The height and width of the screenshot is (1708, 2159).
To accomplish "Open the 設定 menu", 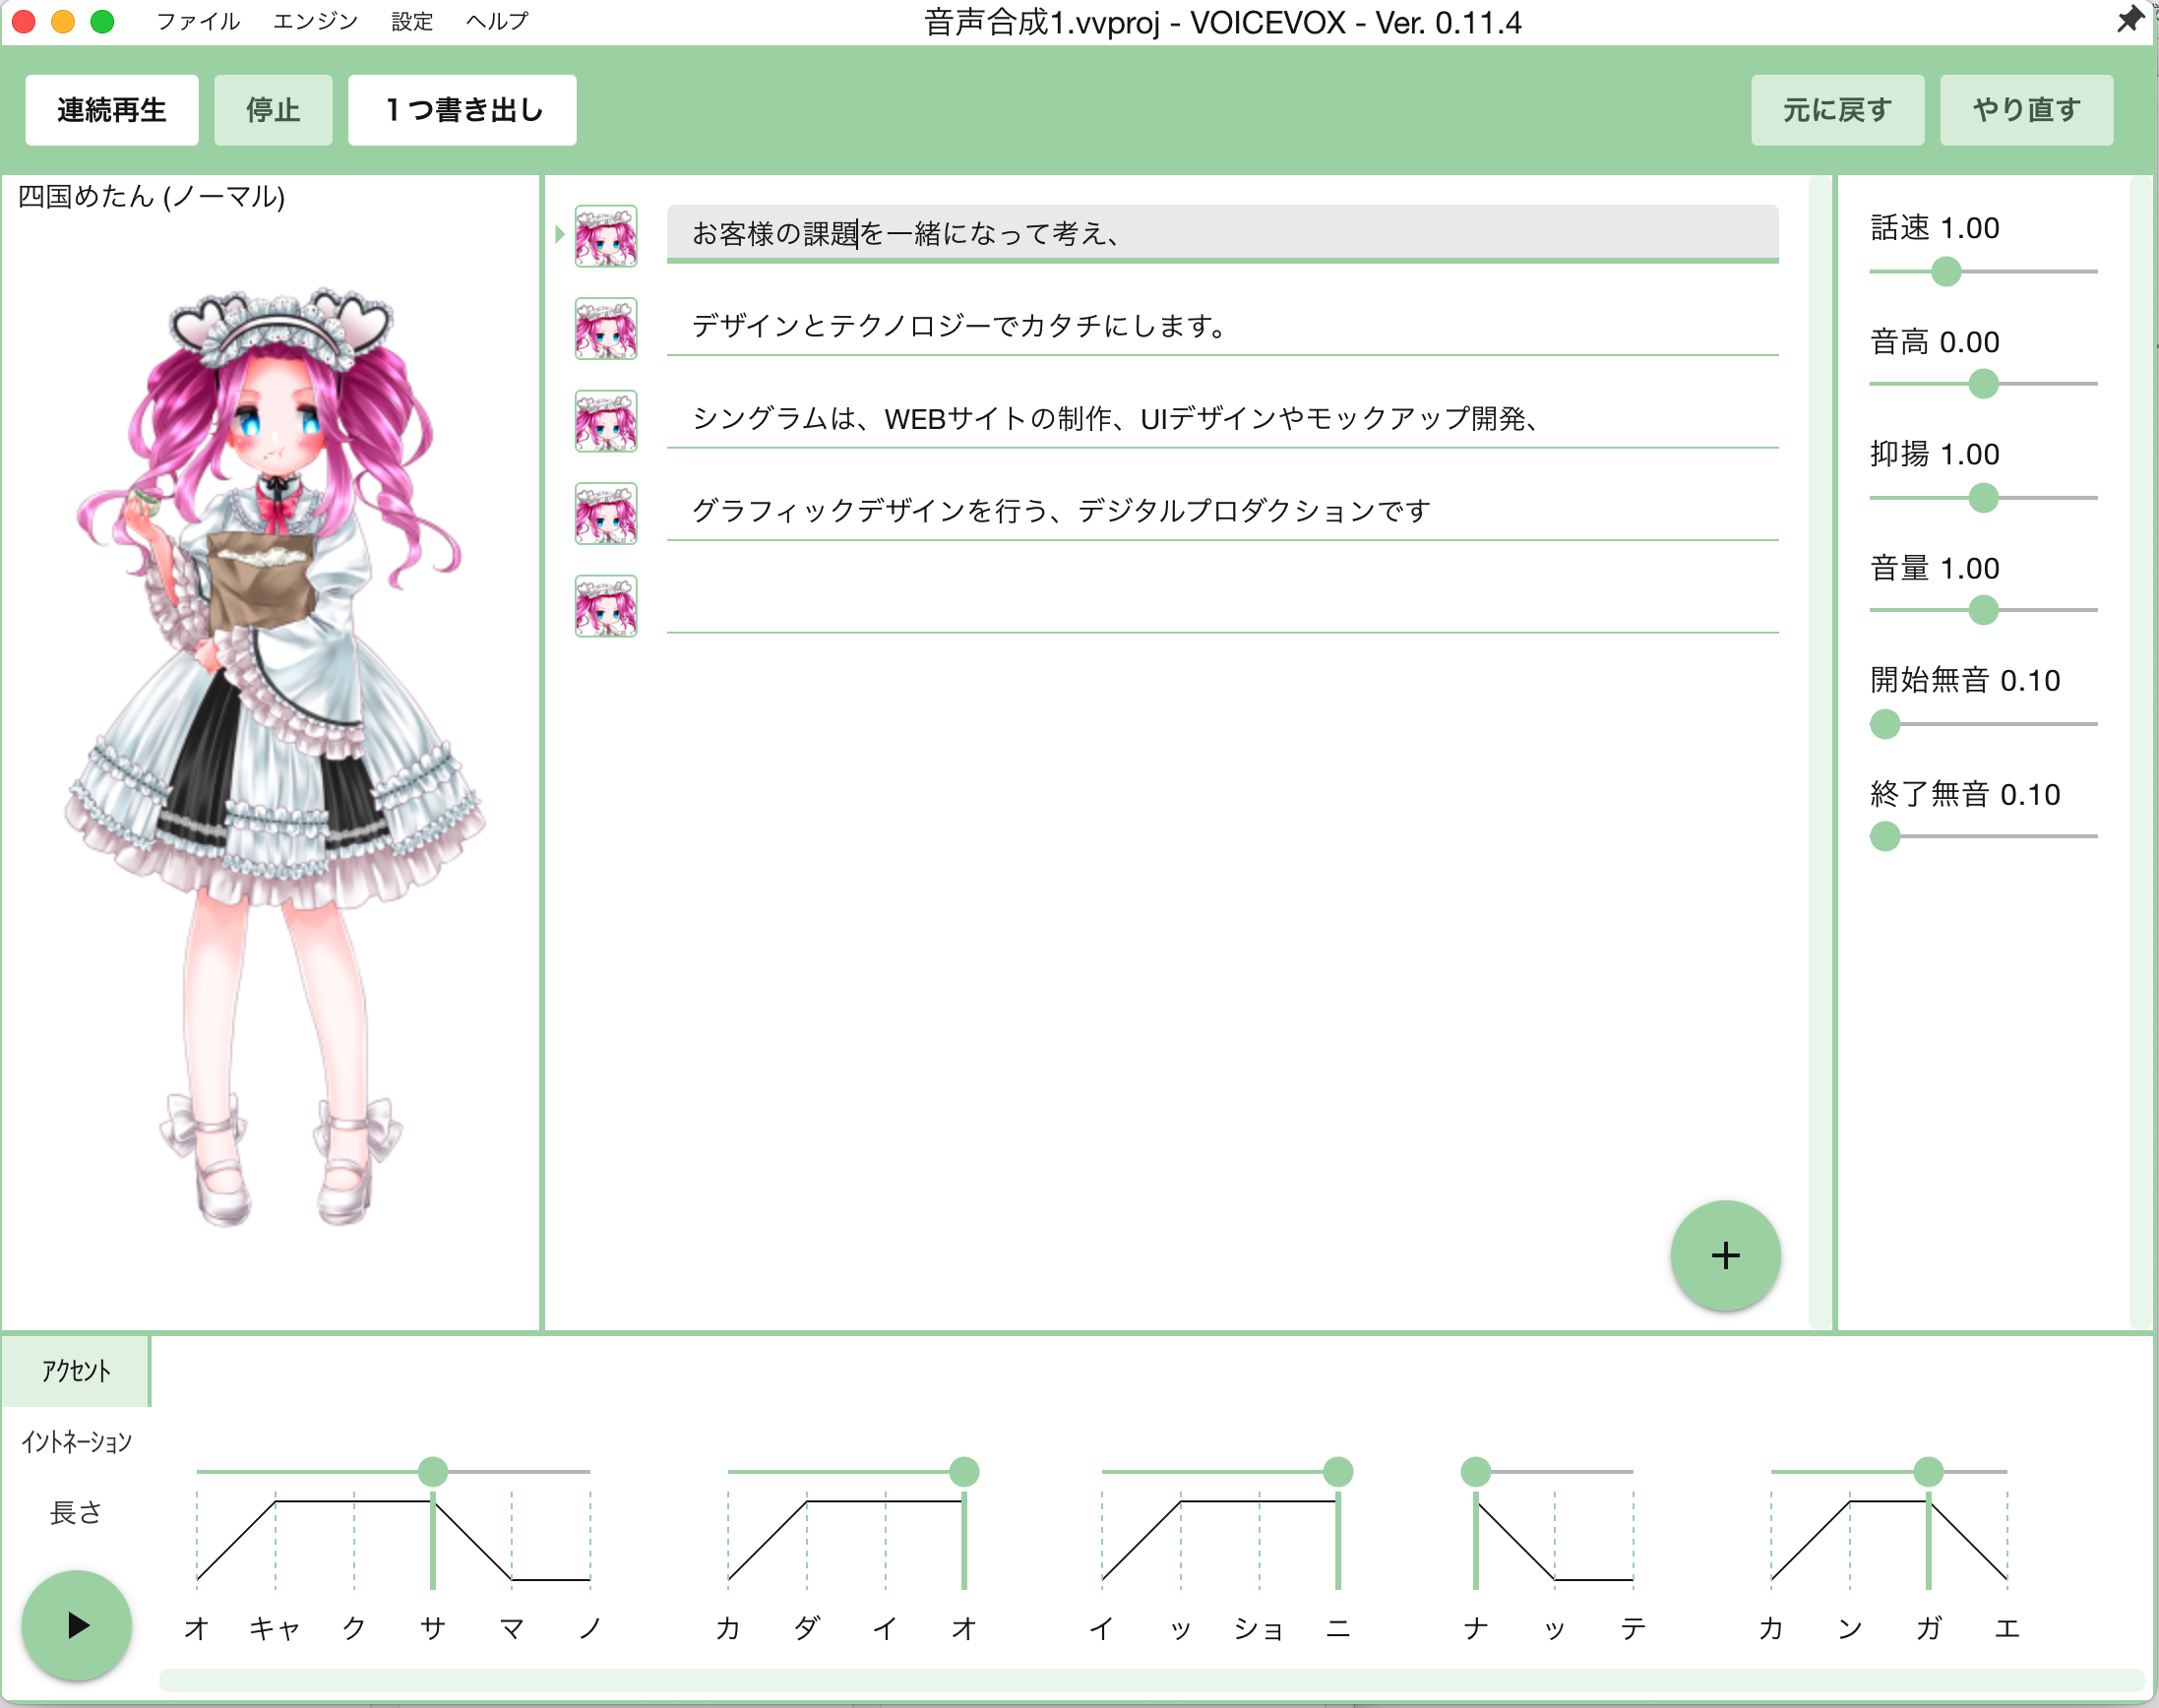I will pos(412,21).
